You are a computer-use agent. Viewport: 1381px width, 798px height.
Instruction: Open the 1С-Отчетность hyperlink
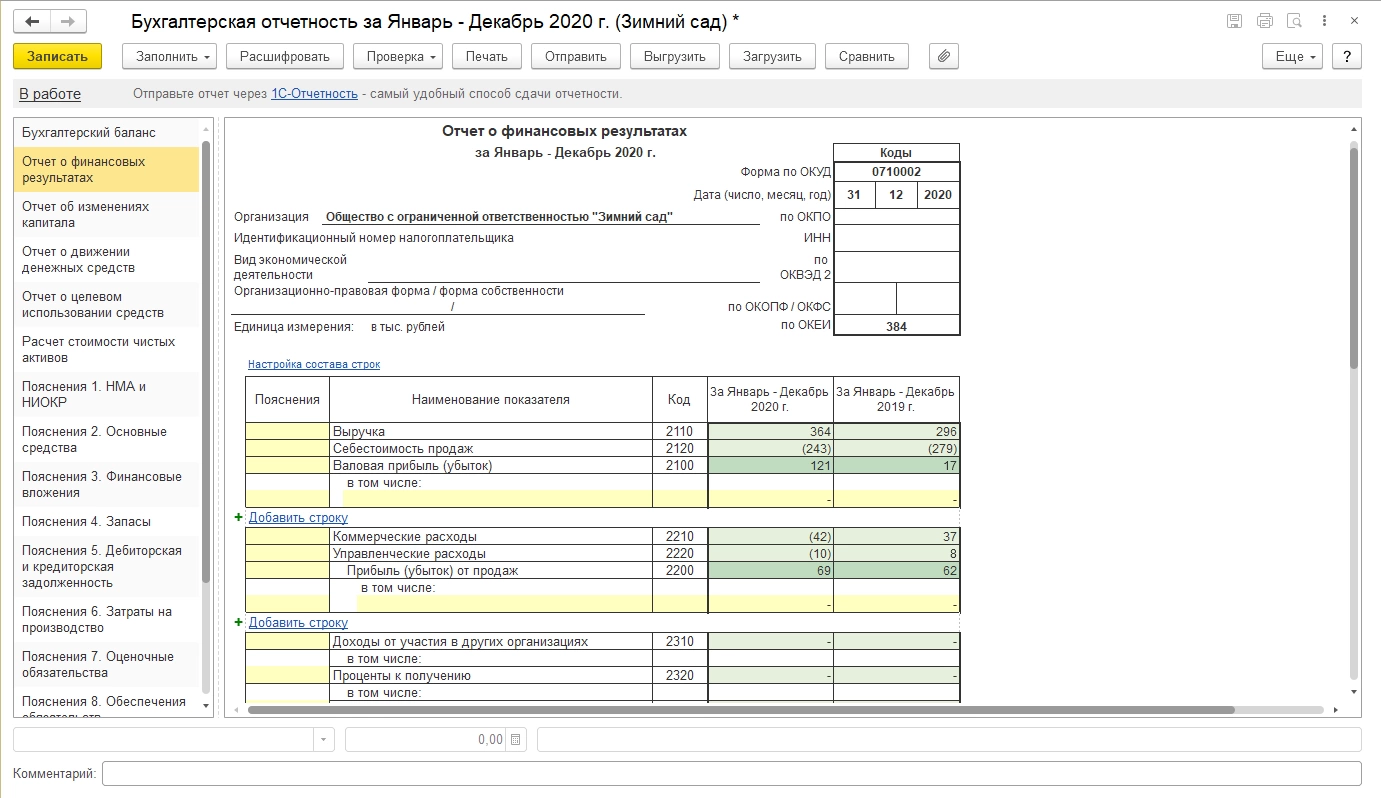314,94
